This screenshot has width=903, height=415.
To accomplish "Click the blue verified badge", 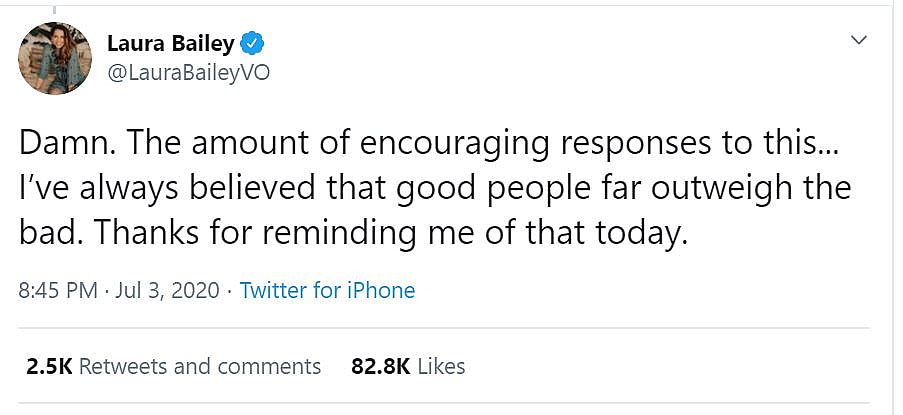I will point(253,43).
